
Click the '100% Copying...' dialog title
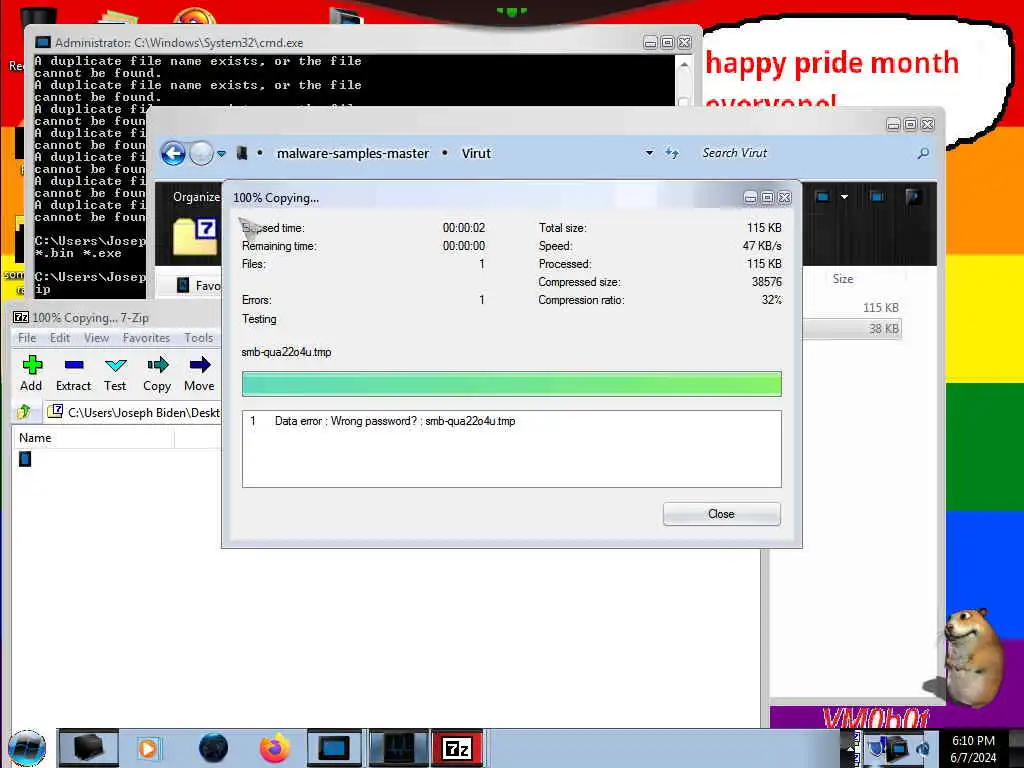[x=276, y=198]
